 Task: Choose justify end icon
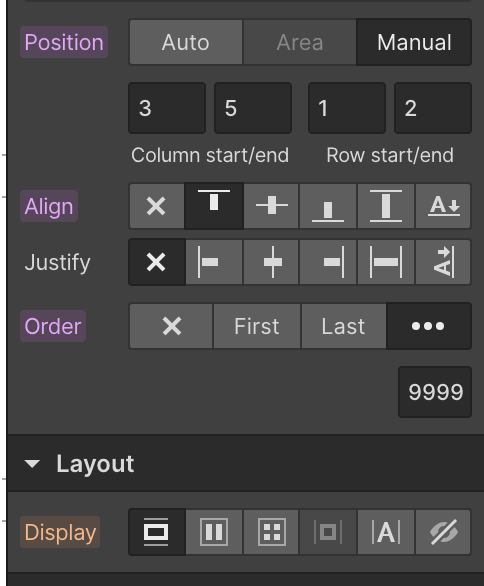pyautogui.click(x=328, y=262)
